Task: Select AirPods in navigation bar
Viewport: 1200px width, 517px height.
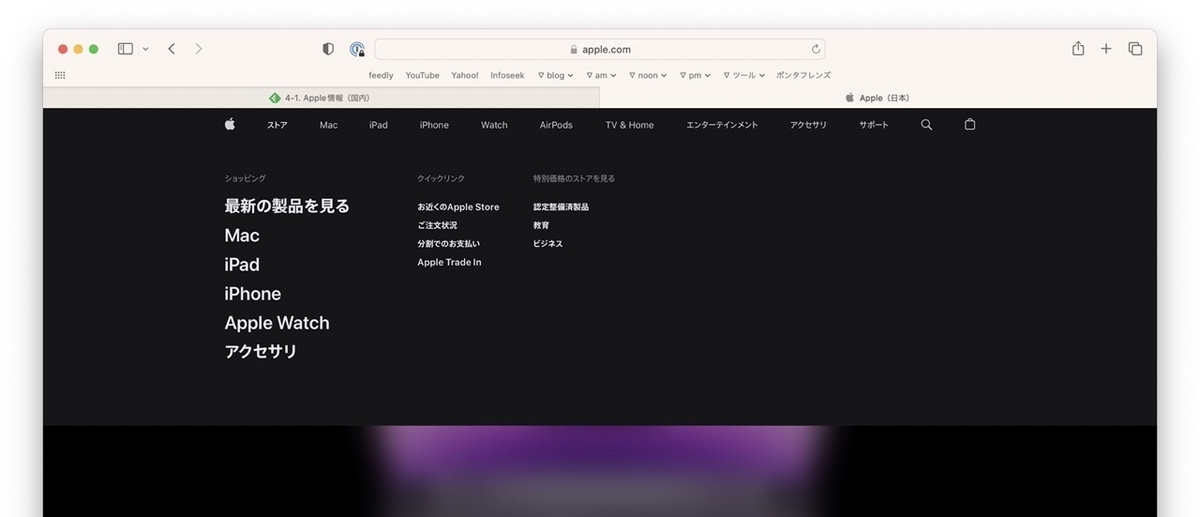Action: tap(556, 125)
